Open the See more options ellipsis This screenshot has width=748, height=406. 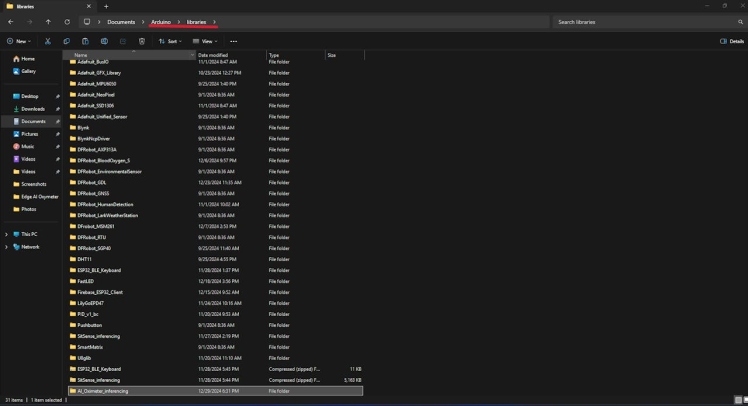(x=233, y=41)
